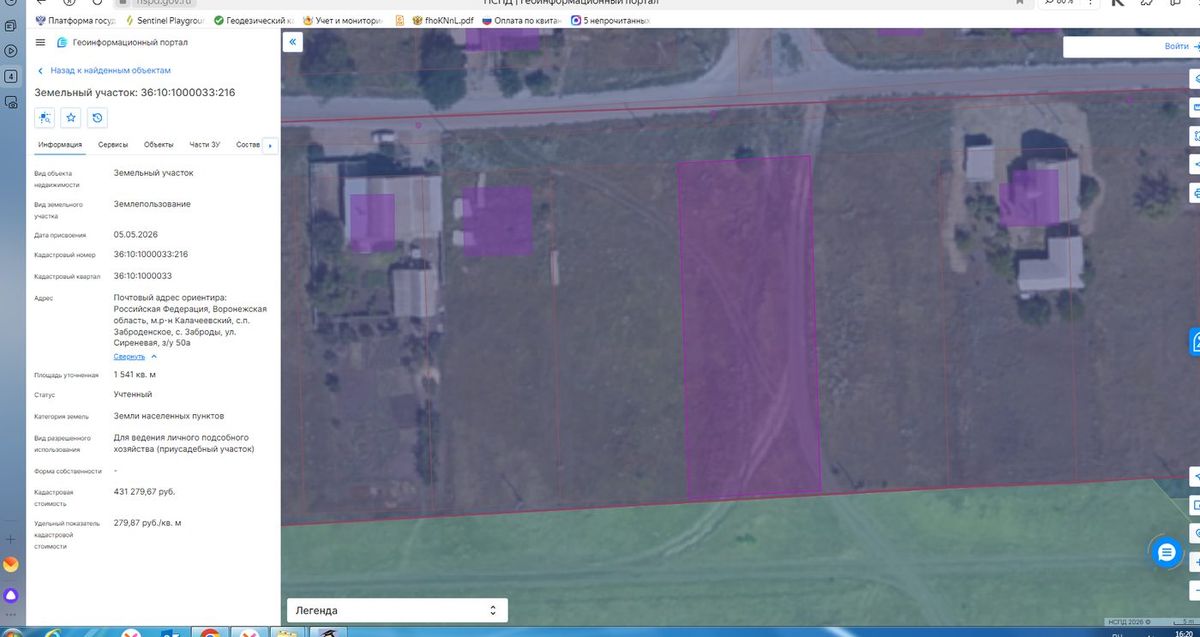This screenshot has height=637, width=1200.
Task: Add parcel to favorites with star icon
Action: (71, 118)
